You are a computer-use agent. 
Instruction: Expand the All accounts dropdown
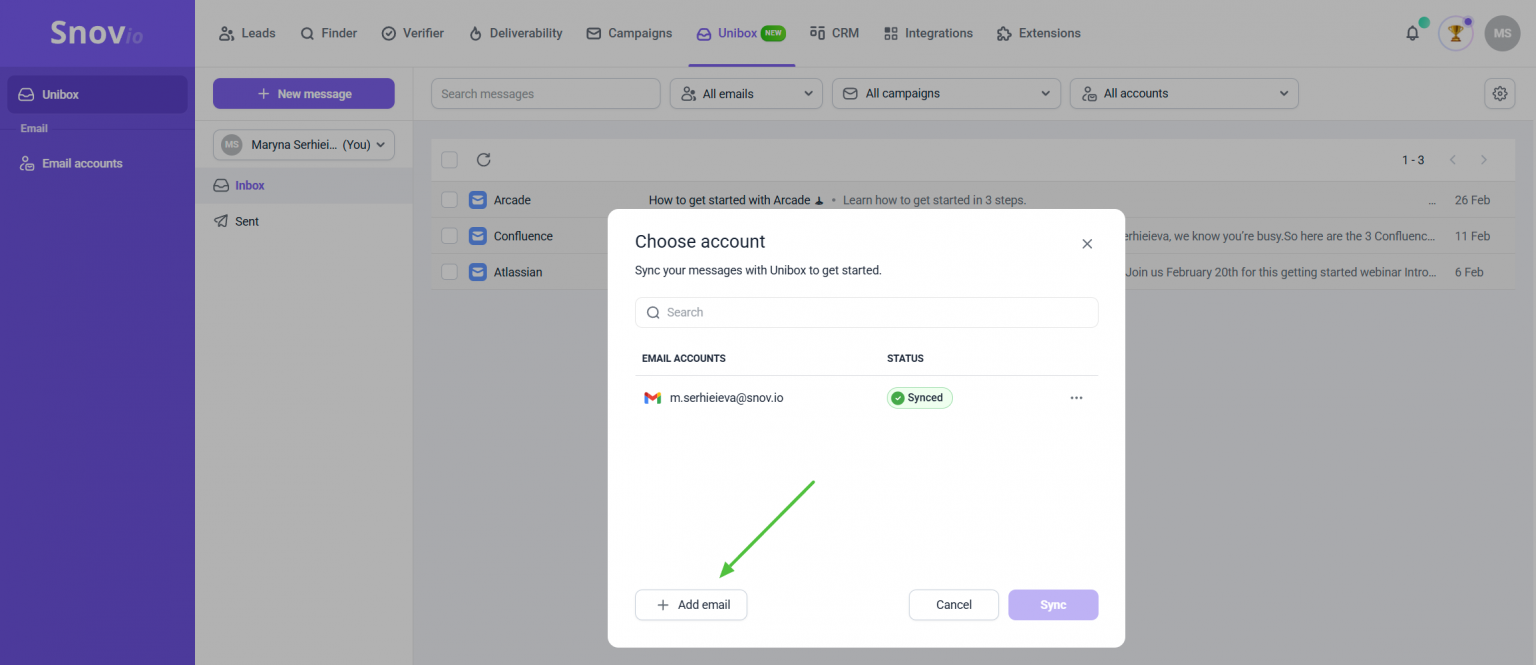click(1184, 94)
